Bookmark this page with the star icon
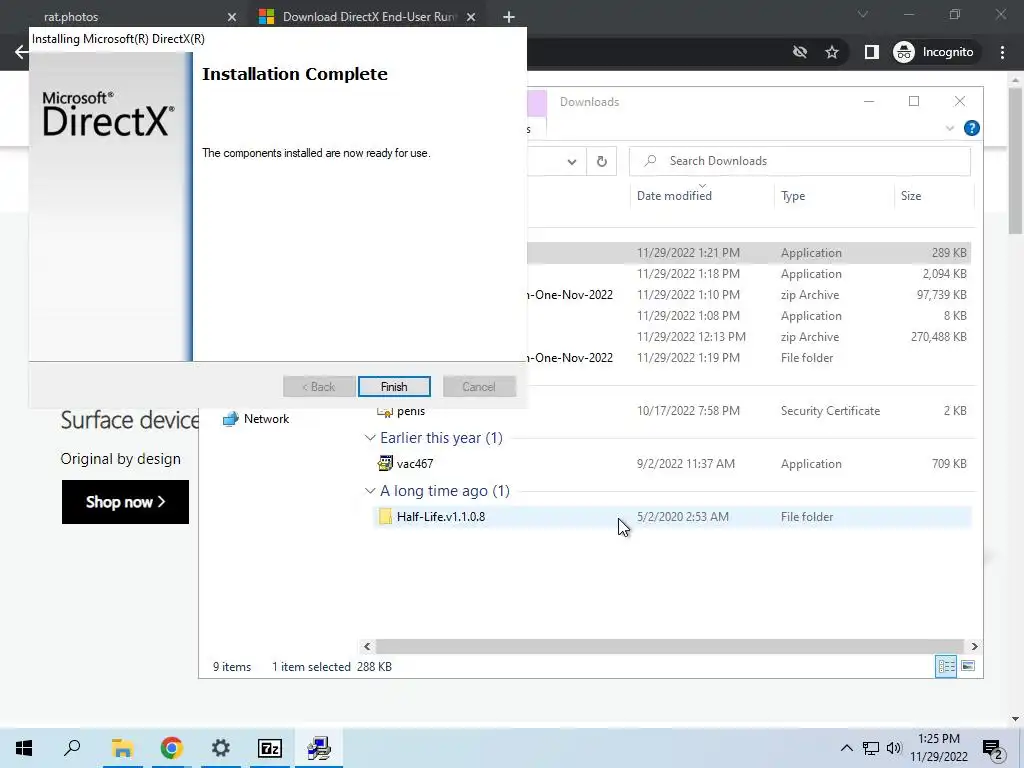This screenshot has width=1024, height=768. point(831,52)
